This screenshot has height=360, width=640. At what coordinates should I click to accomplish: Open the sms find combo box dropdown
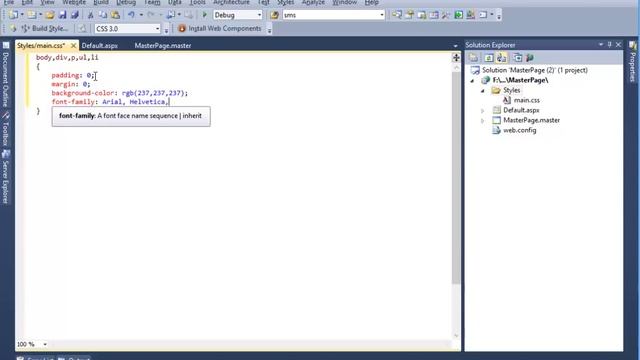(382, 15)
